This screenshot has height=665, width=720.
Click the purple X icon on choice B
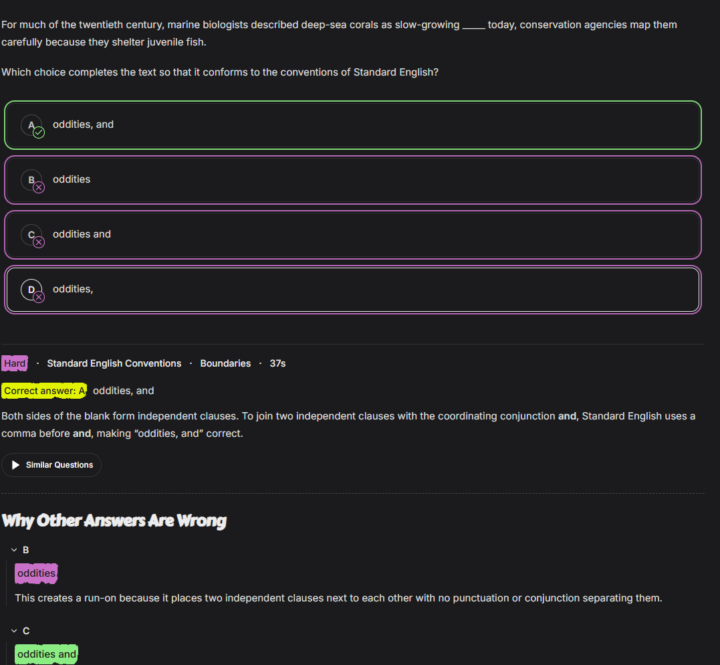click(39, 187)
